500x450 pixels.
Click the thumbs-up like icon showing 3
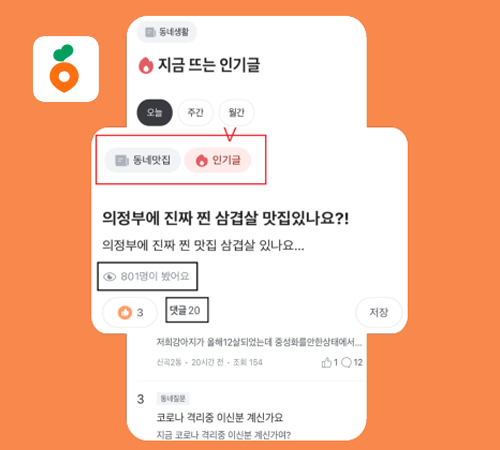click(125, 313)
